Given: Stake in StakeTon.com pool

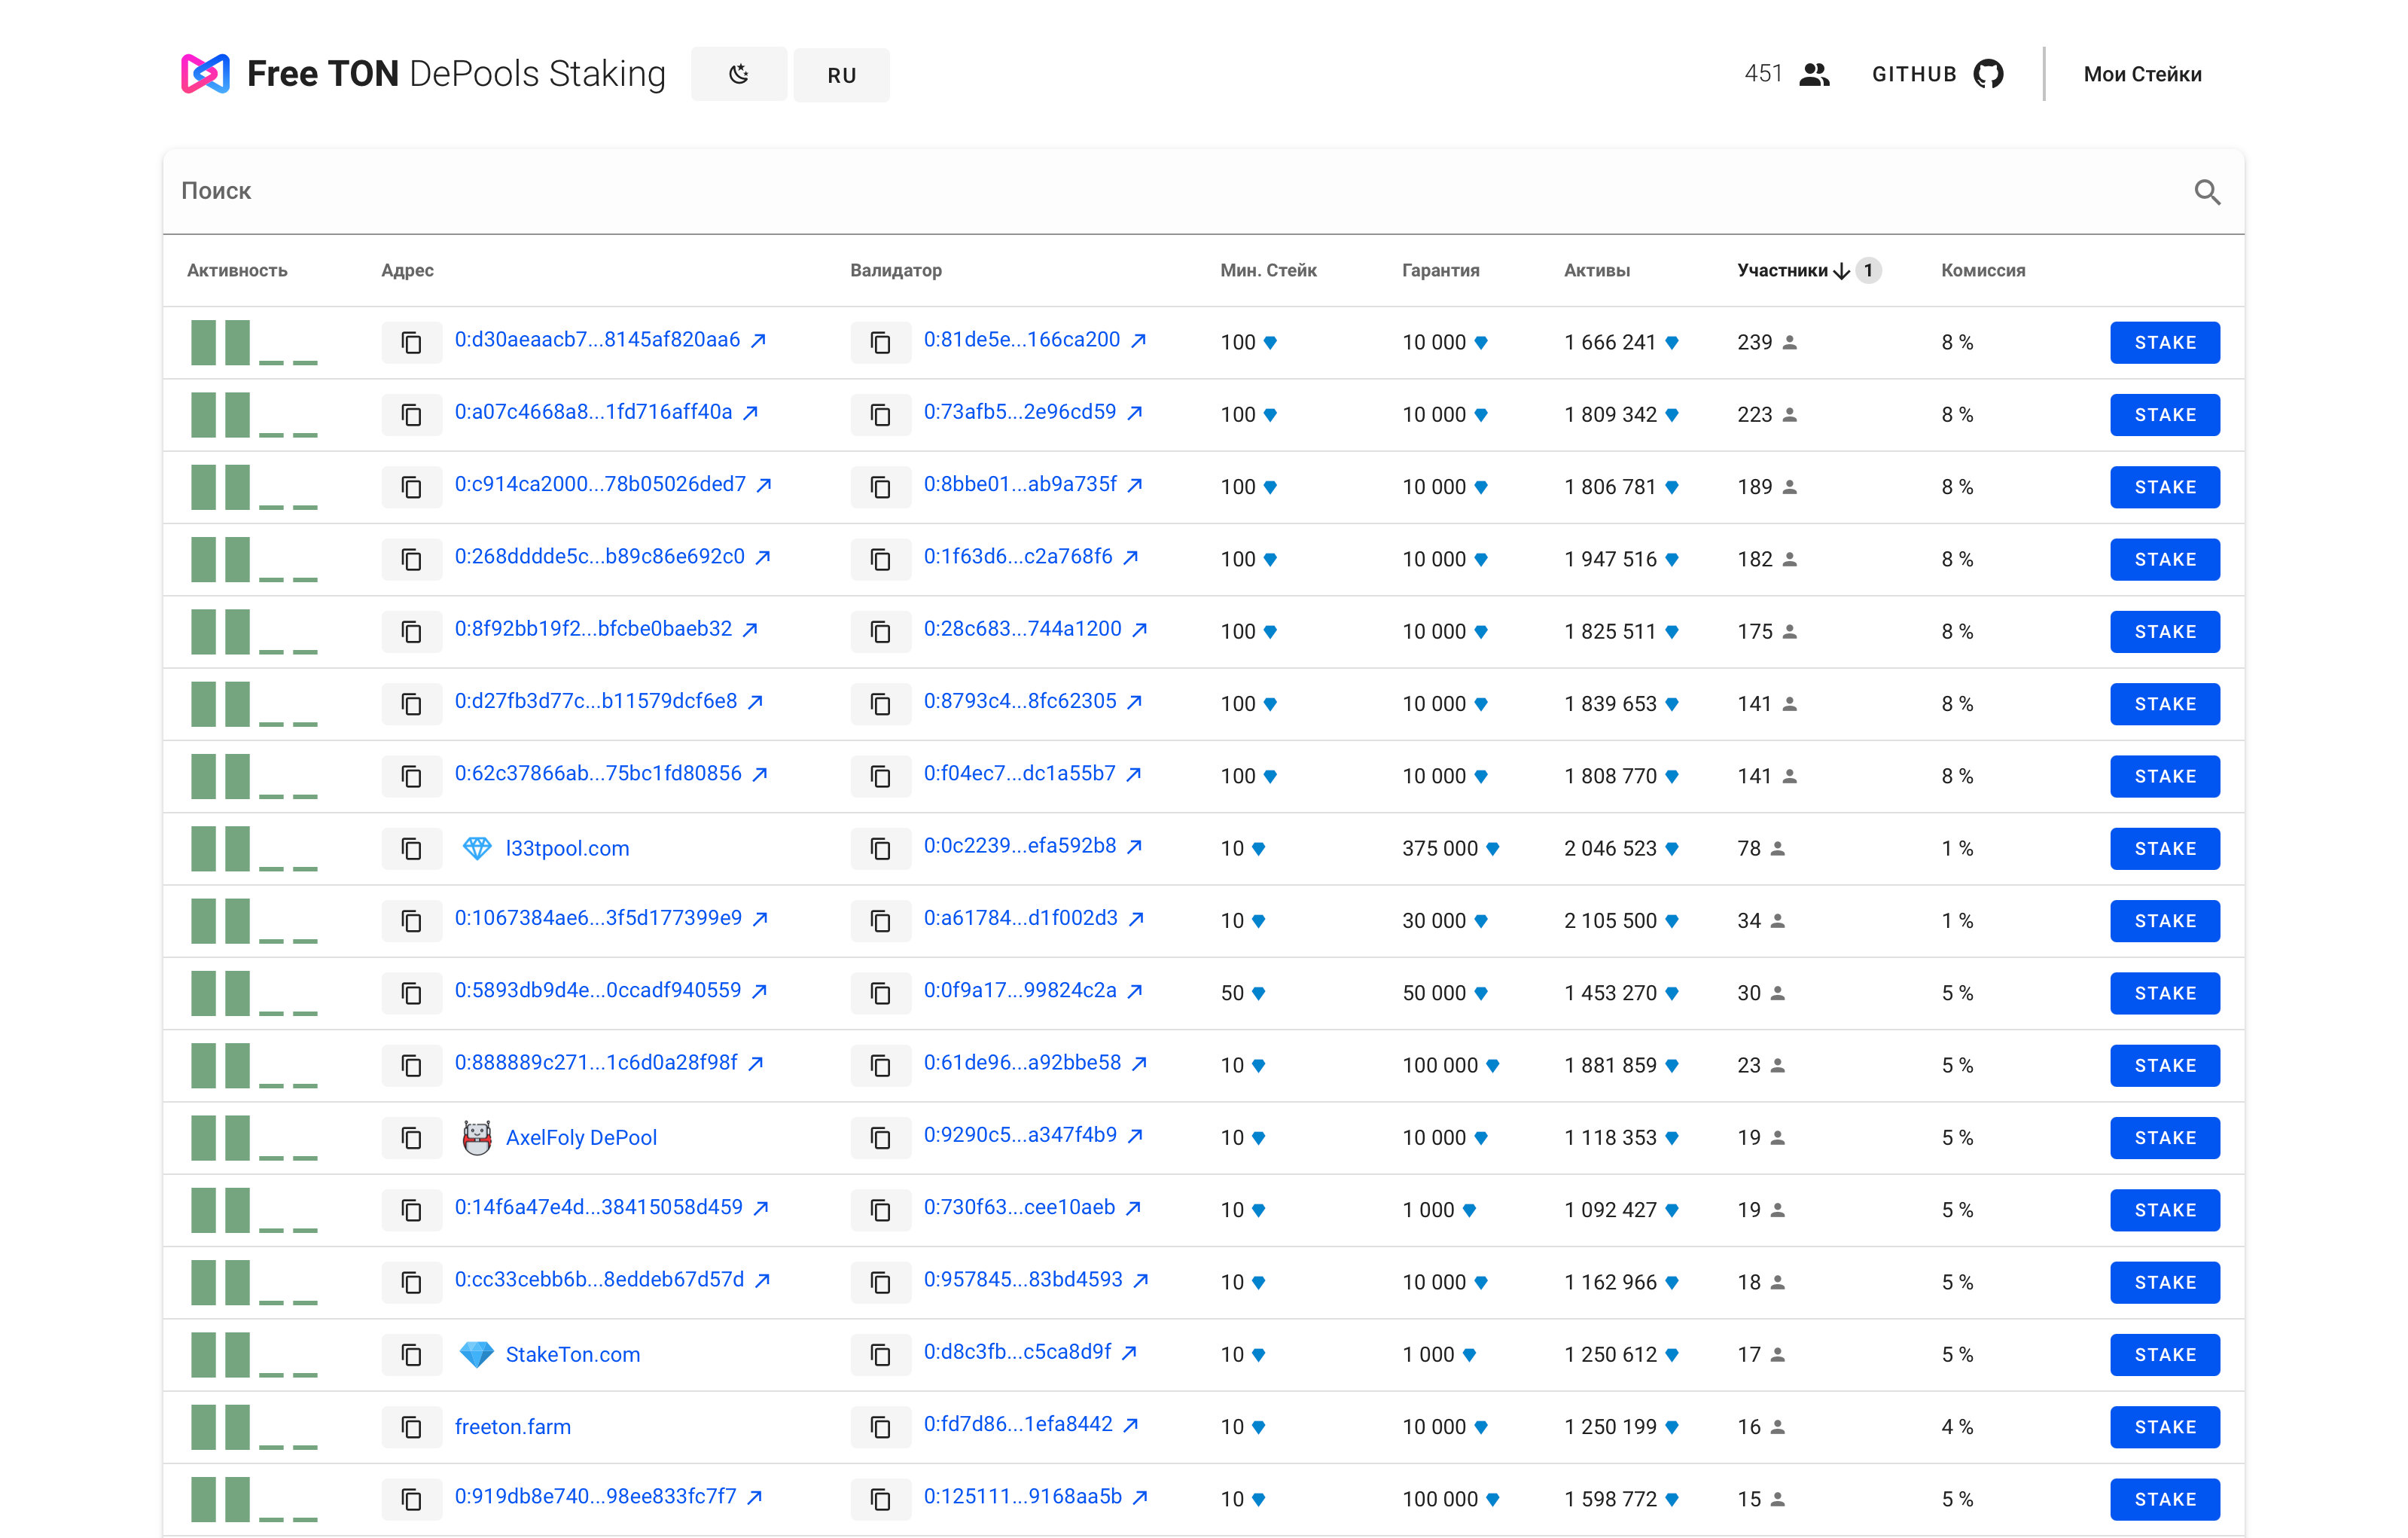Looking at the screenshot, I should (x=2164, y=1355).
